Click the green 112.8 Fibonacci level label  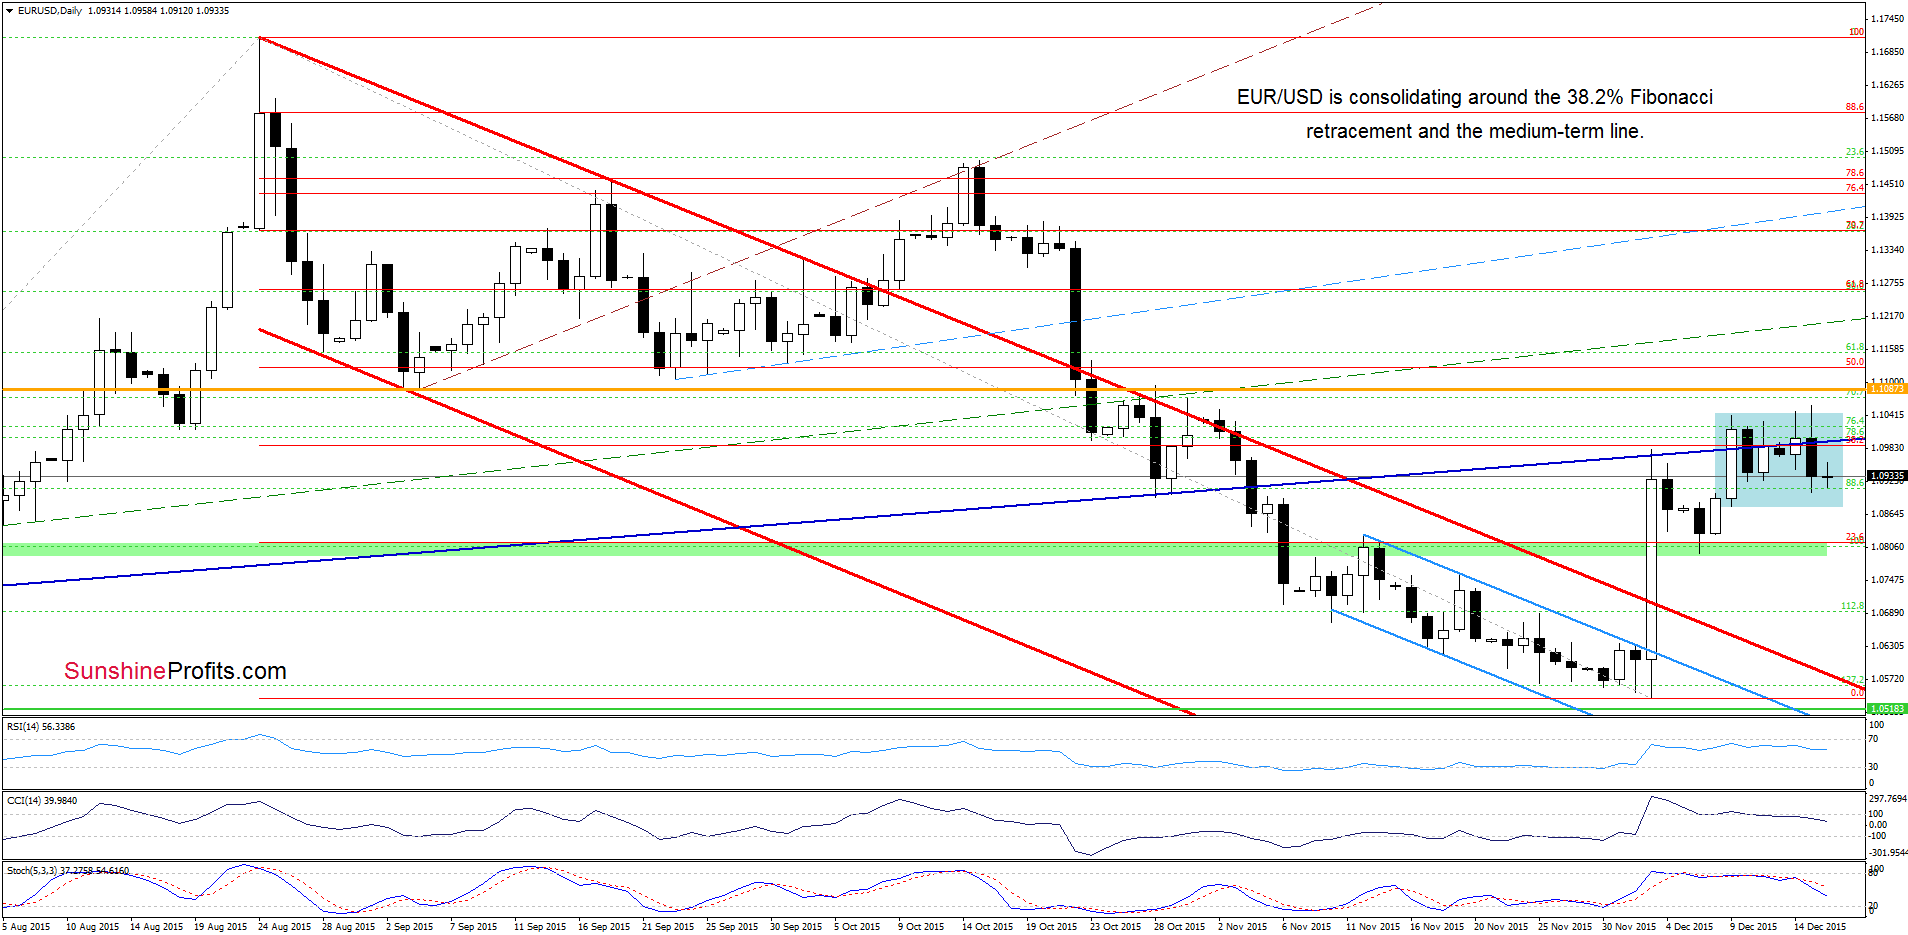pyautogui.click(x=1853, y=606)
